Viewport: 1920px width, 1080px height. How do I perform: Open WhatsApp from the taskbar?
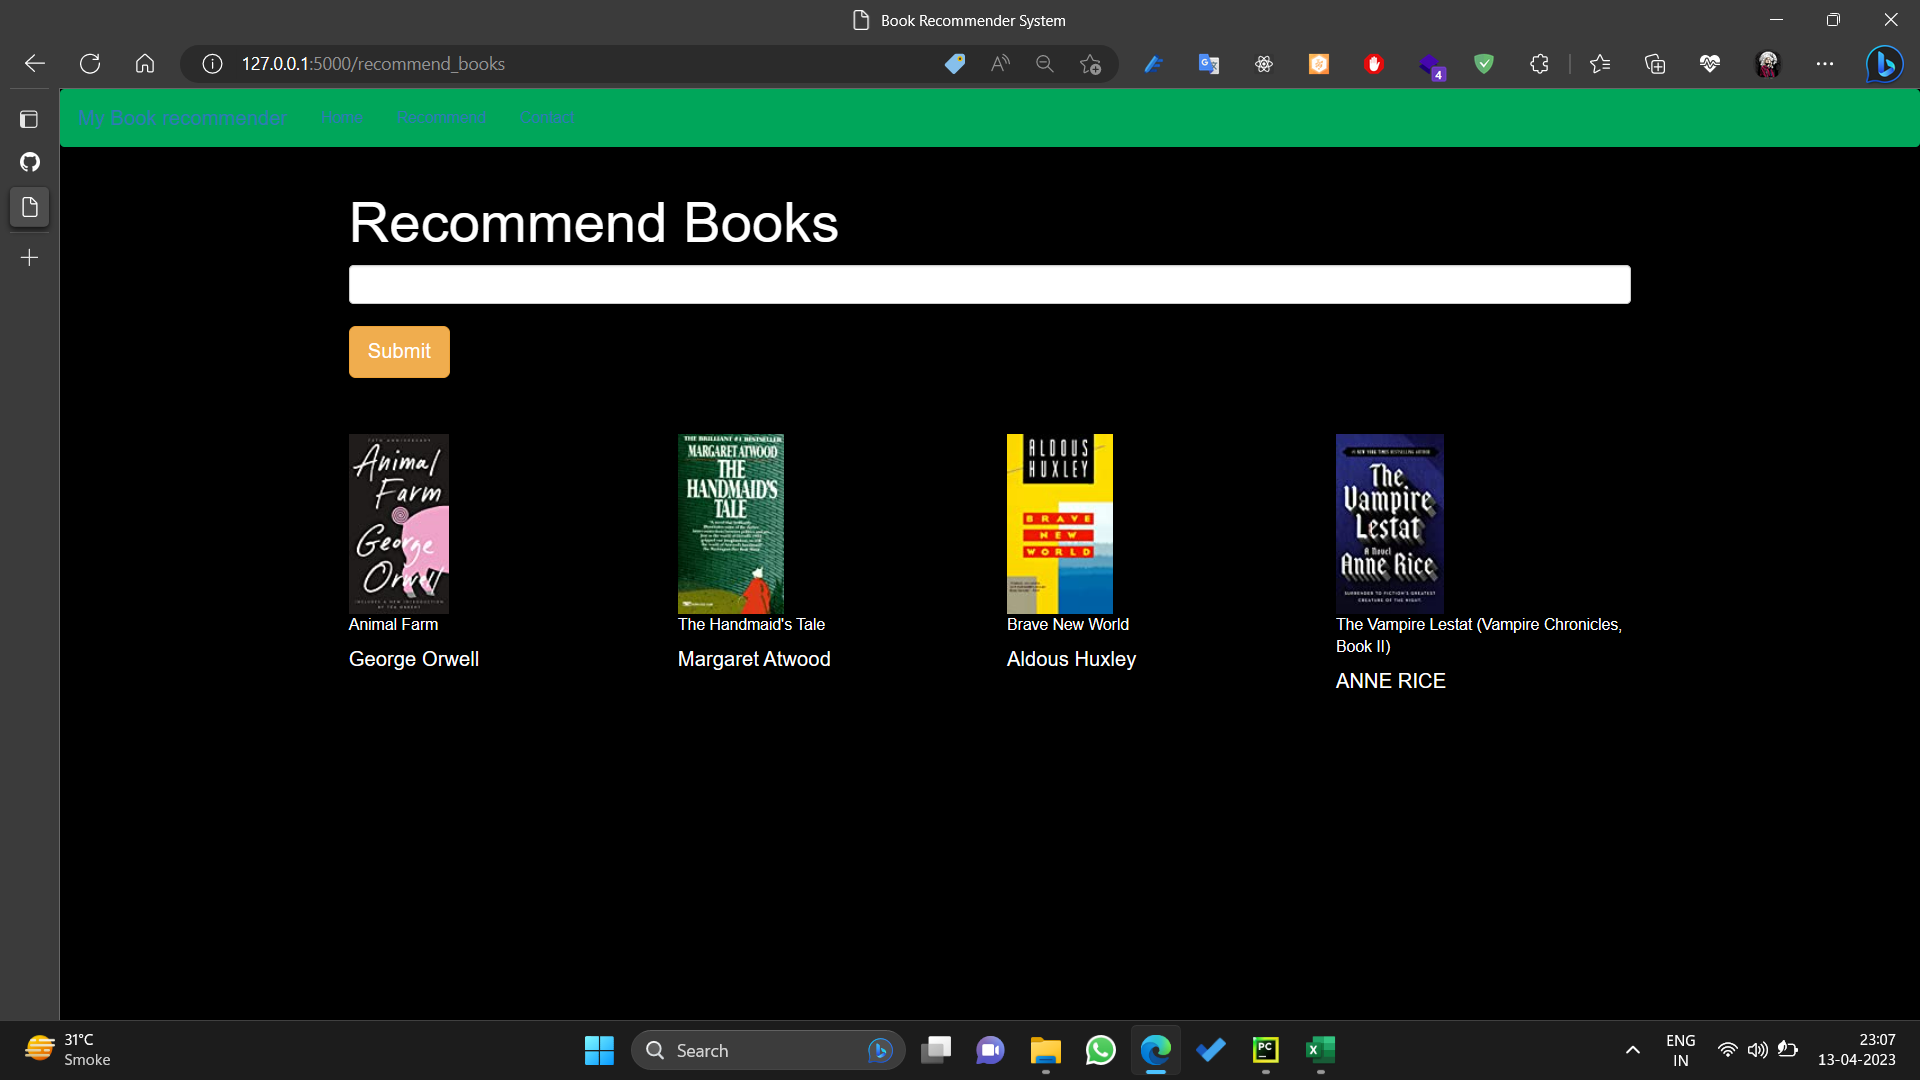point(1100,1050)
